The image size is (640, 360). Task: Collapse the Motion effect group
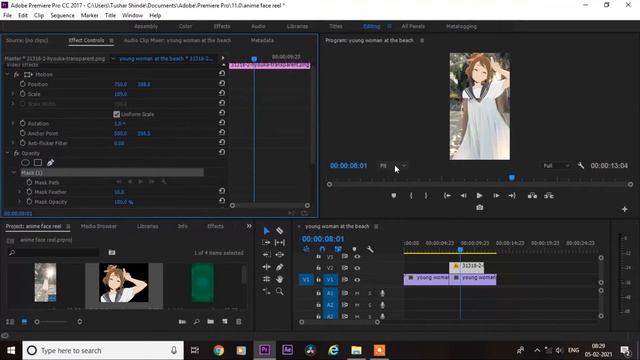tap(7, 74)
